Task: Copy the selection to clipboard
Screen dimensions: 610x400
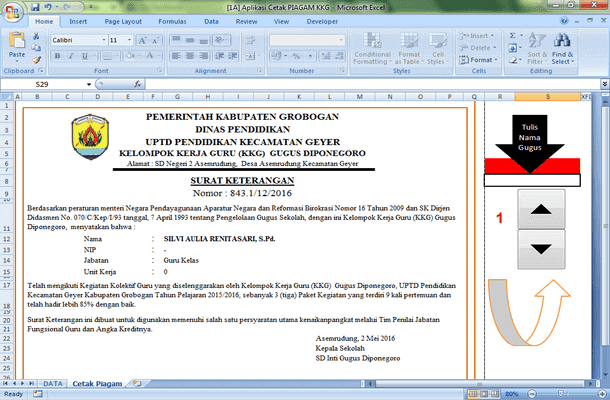Action: (x=36, y=48)
